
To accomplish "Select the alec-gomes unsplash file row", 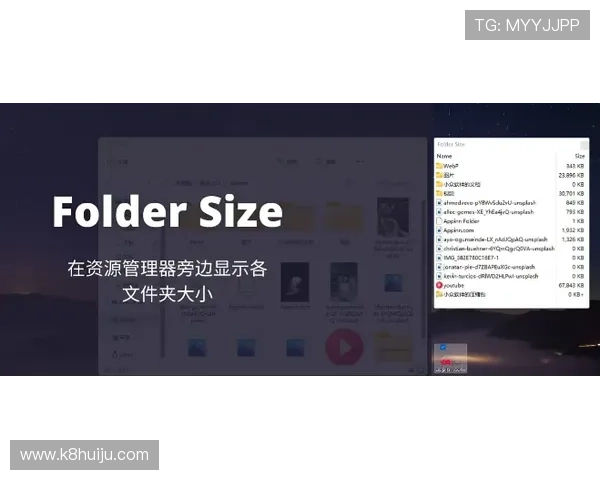I will (510, 212).
